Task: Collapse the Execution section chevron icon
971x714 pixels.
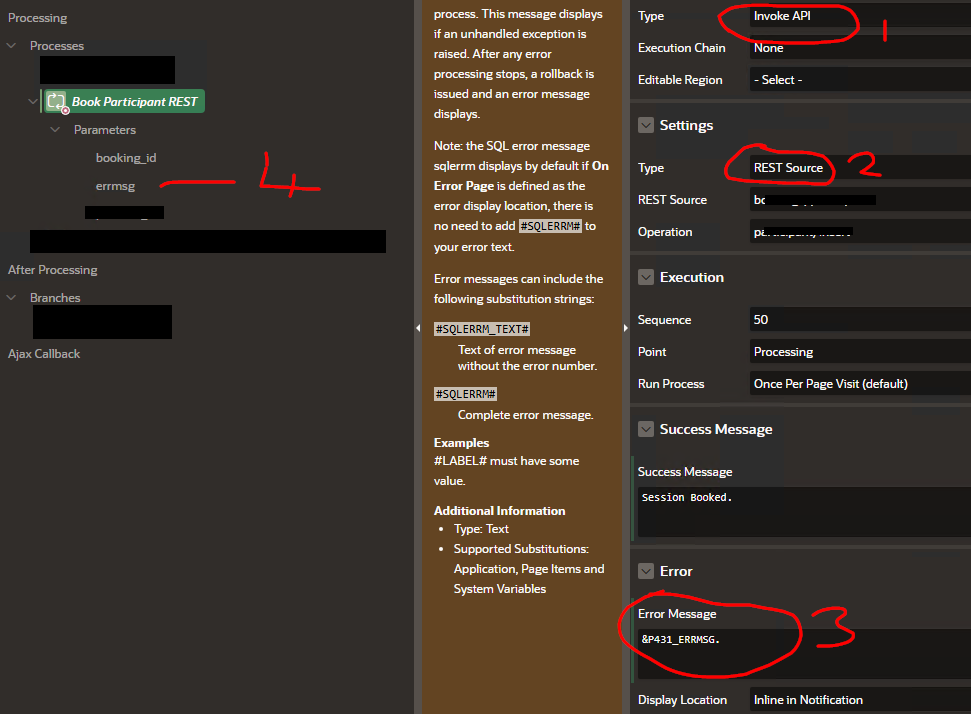Action: point(646,277)
